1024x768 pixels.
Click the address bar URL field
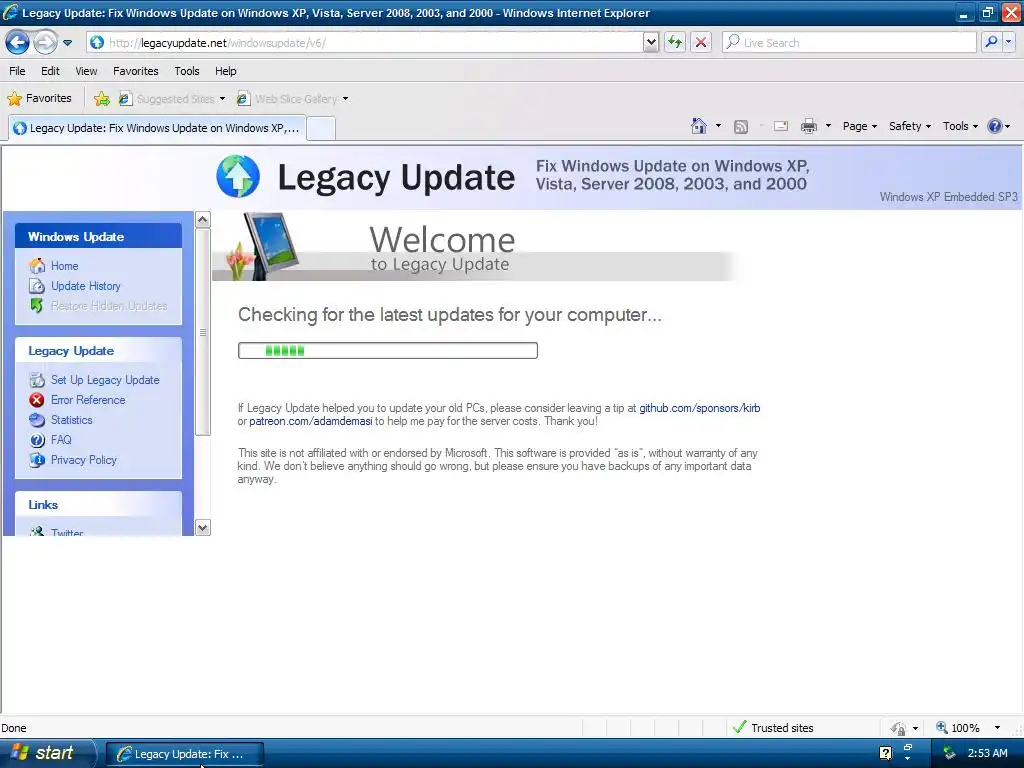tap(364, 43)
